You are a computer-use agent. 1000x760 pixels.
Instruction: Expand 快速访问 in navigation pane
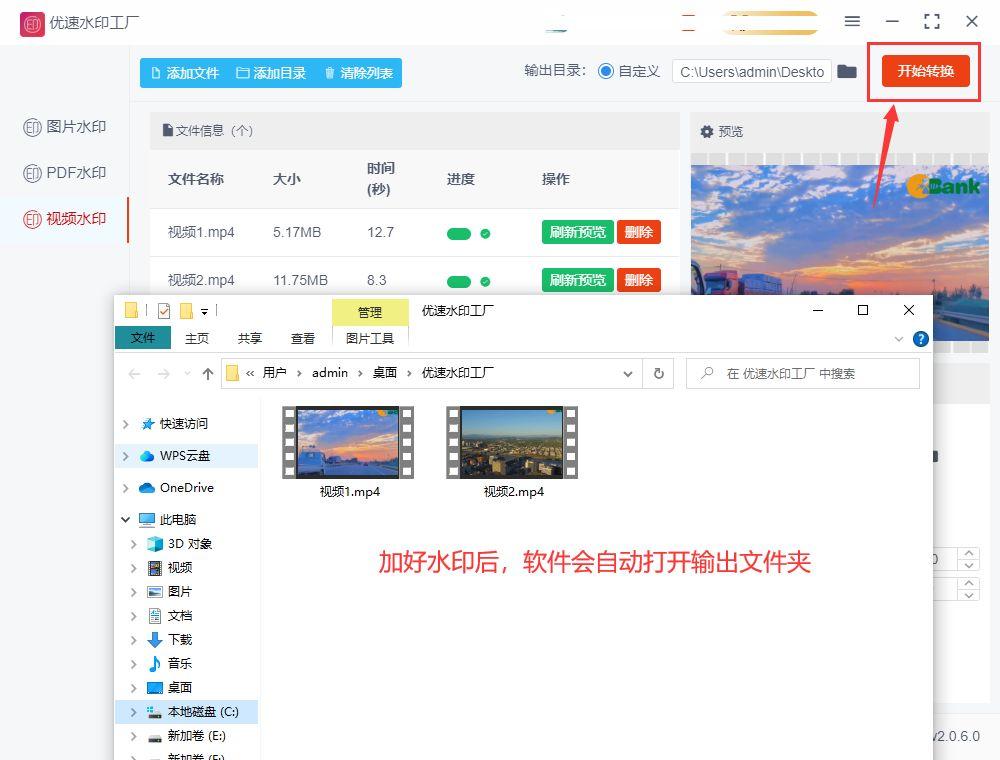[x=126, y=424]
